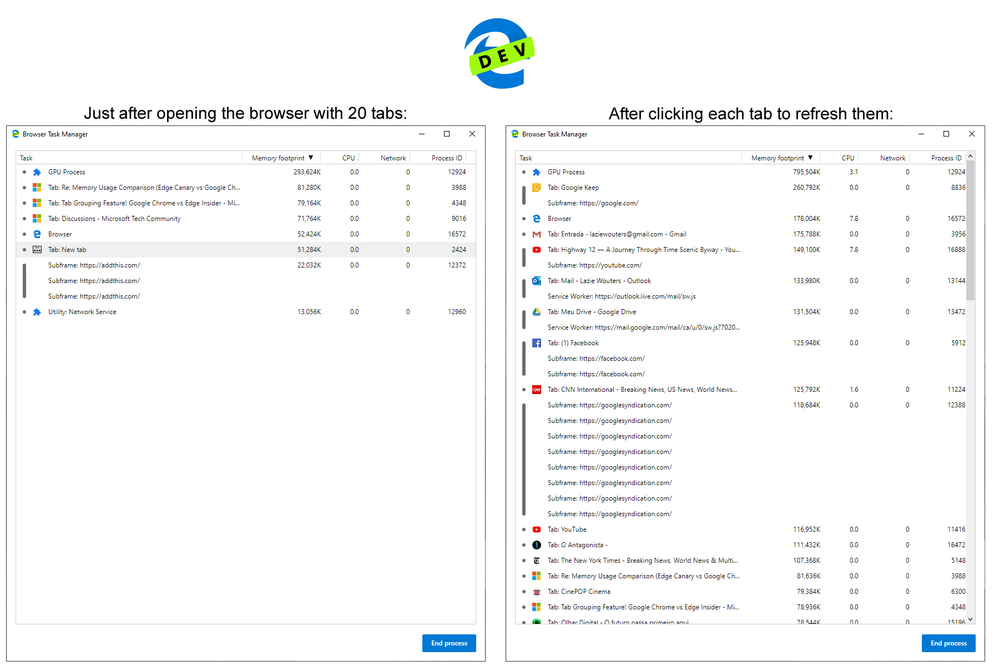The width and height of the screenshot is (999, 666).
Task: Click New York Times icon in task list
Action: click(536, 560)
